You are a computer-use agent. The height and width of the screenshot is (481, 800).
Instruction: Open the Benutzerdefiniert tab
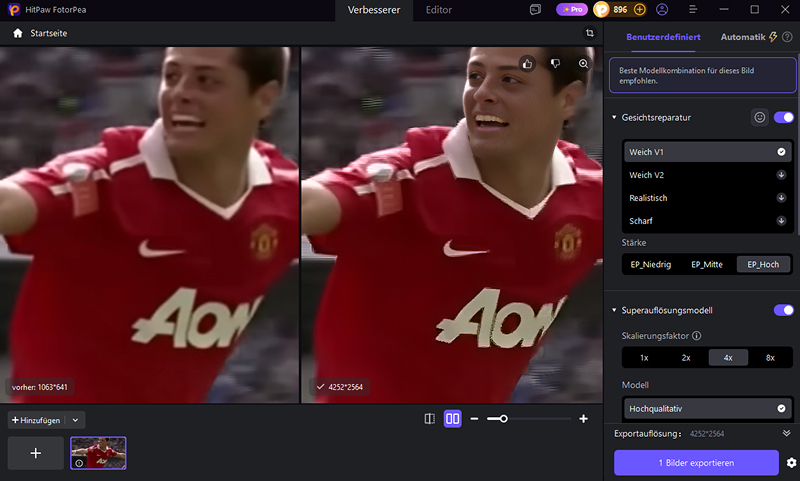pyautogui.click(x=663, y=37)
